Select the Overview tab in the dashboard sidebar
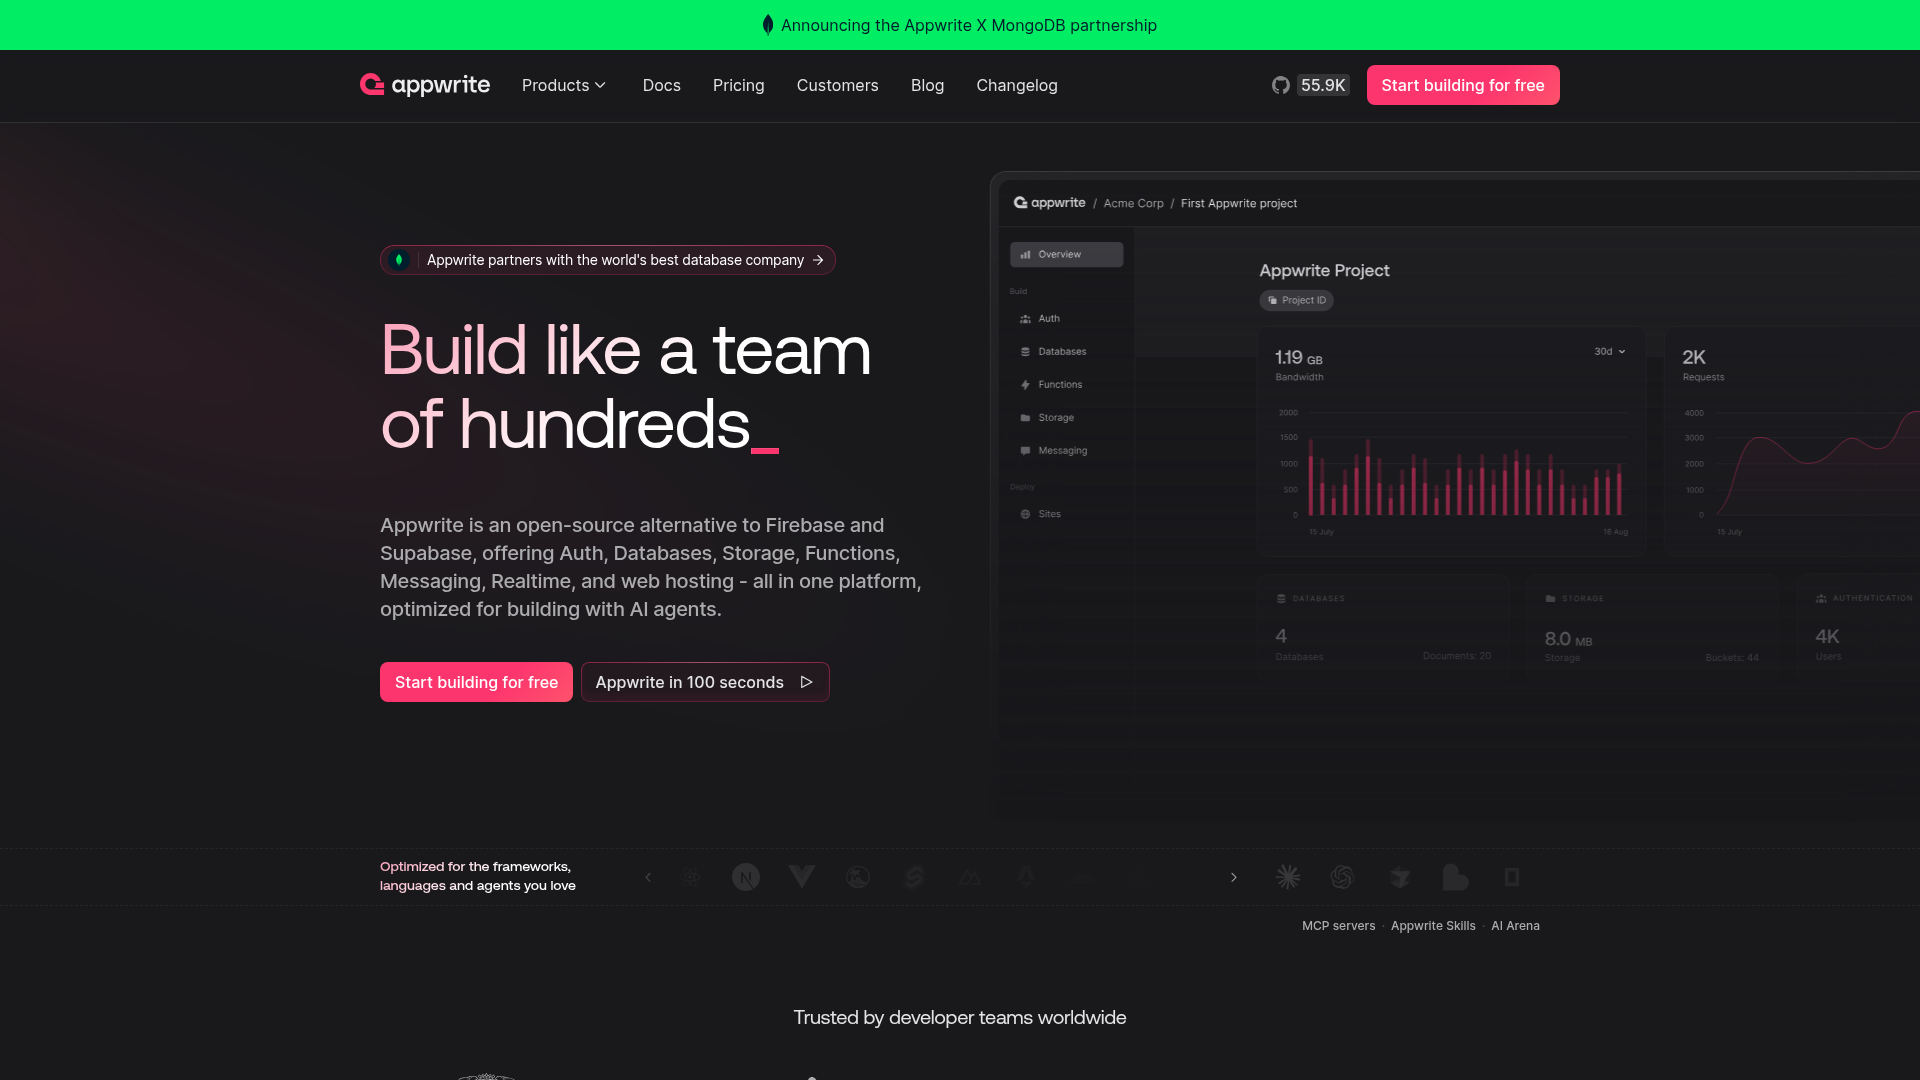This screenshot has width=1920, height=1080. click(1066, 255)
